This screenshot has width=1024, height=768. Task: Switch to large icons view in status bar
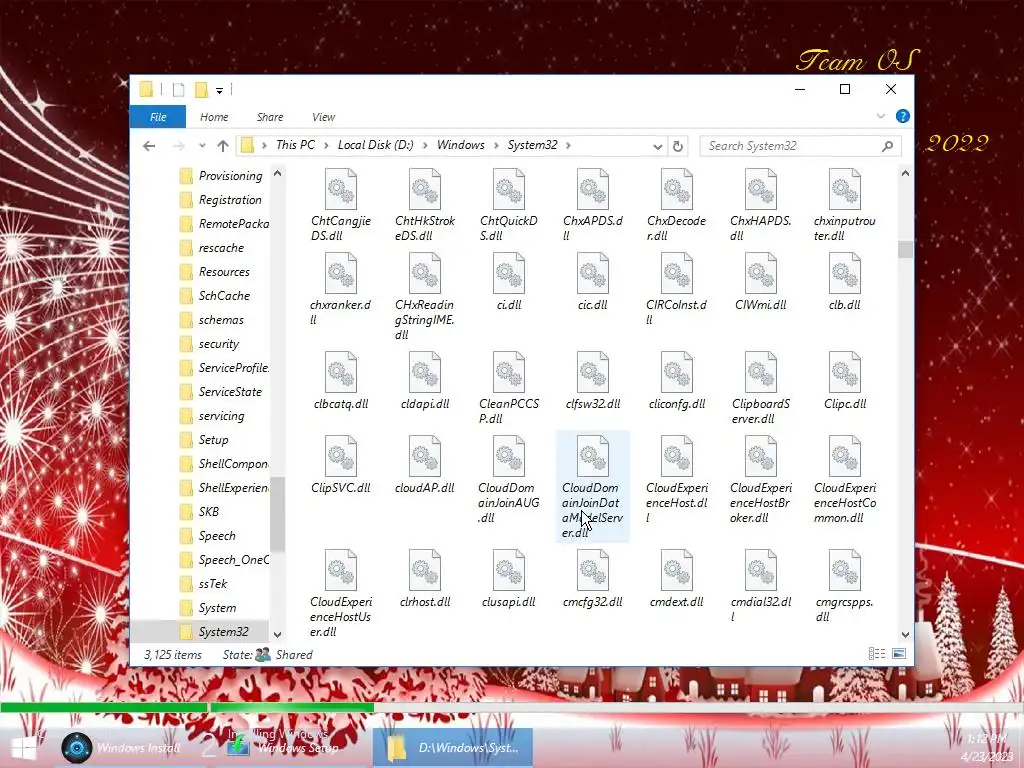[x=899, y=654]
